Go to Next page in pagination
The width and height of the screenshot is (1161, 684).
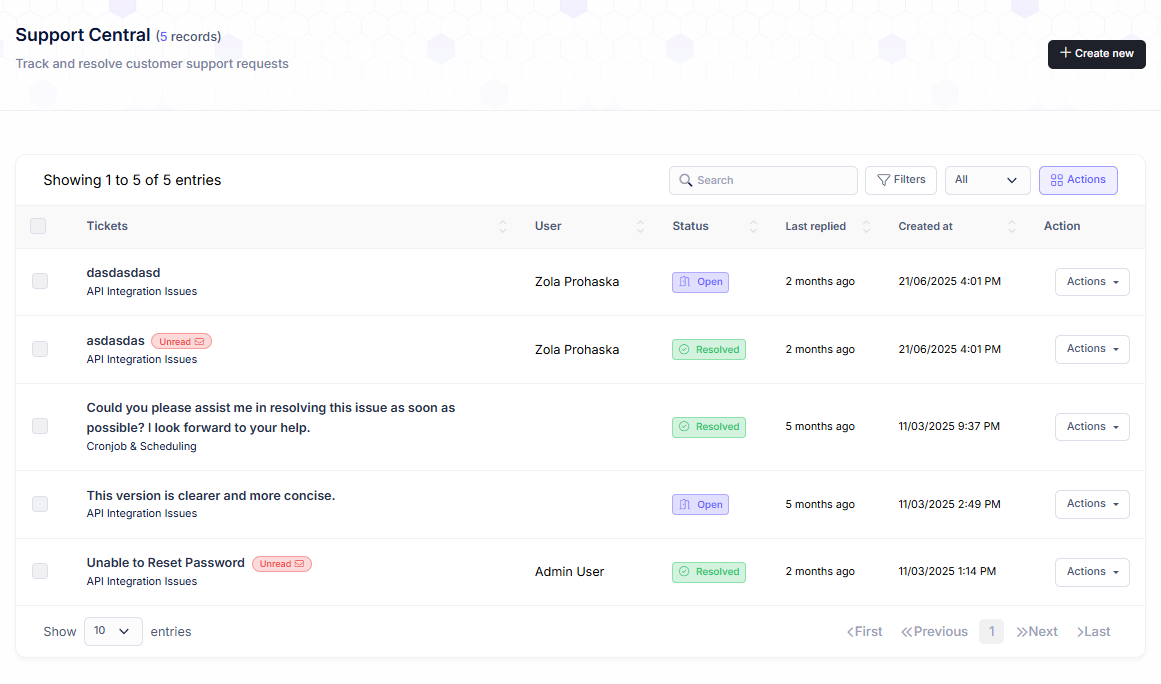[x=1037, y=631]
